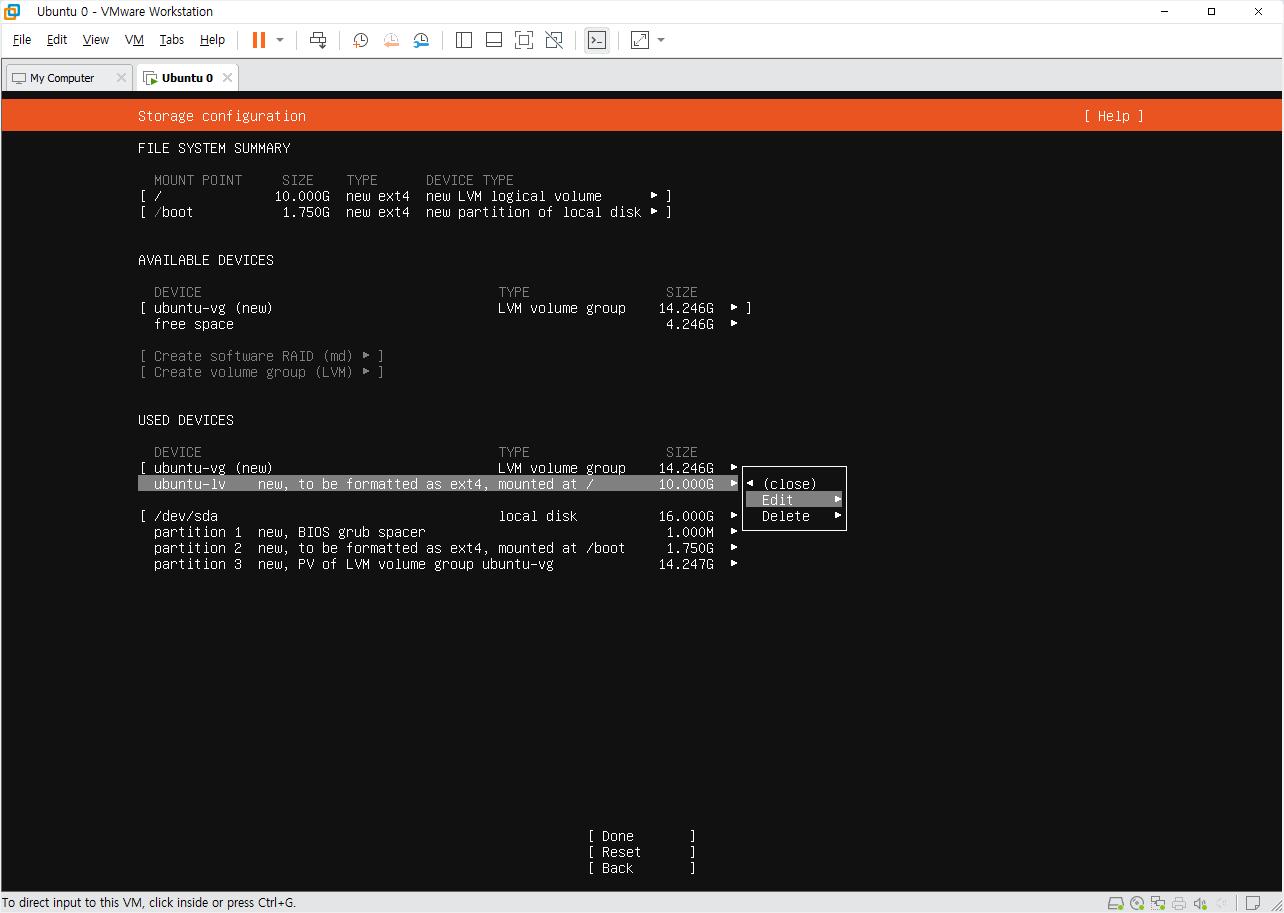Click hard disk status bar icon
The image size is (1284, 913).
tap(1115, 903)
